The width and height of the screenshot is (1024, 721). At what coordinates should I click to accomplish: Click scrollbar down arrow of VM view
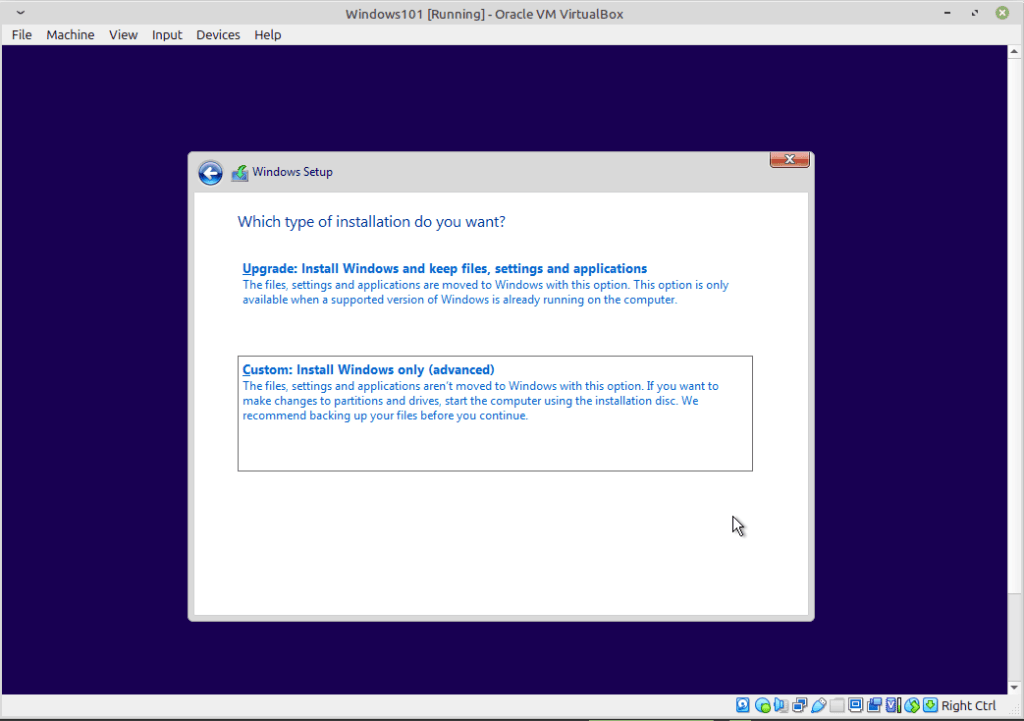1014,688
